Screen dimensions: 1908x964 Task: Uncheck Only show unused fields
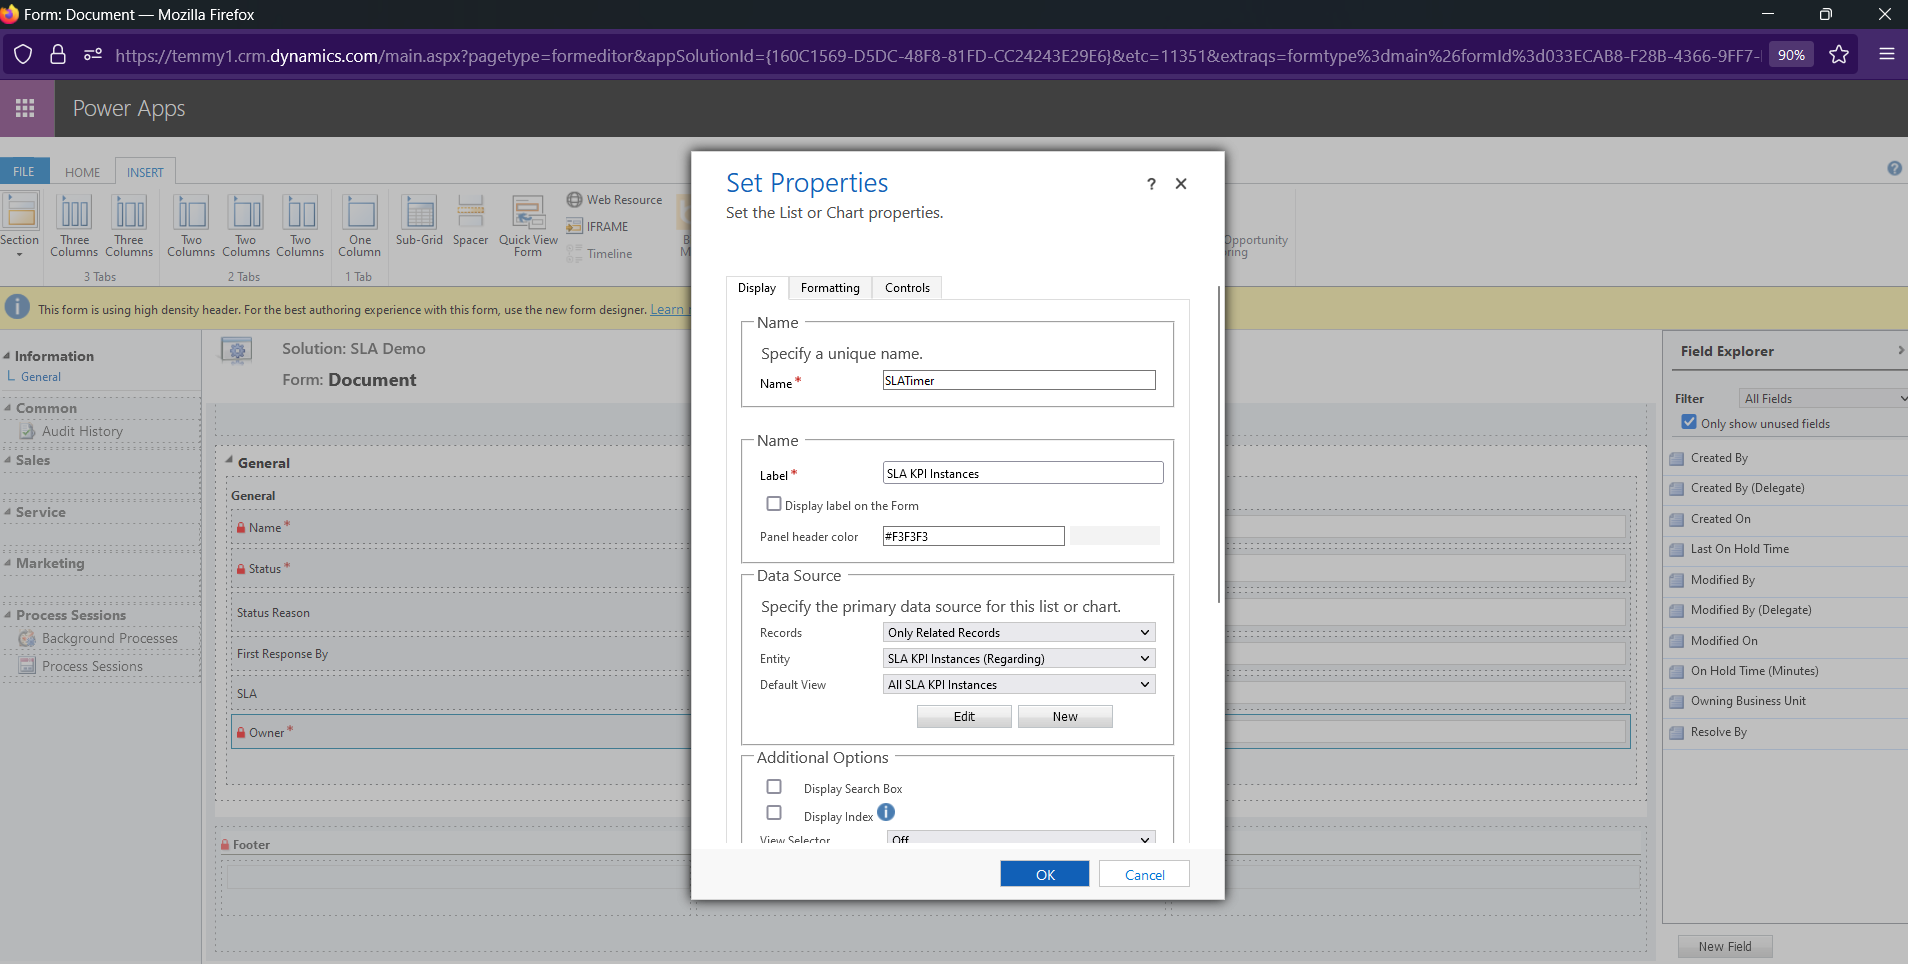click(1689, 422)
